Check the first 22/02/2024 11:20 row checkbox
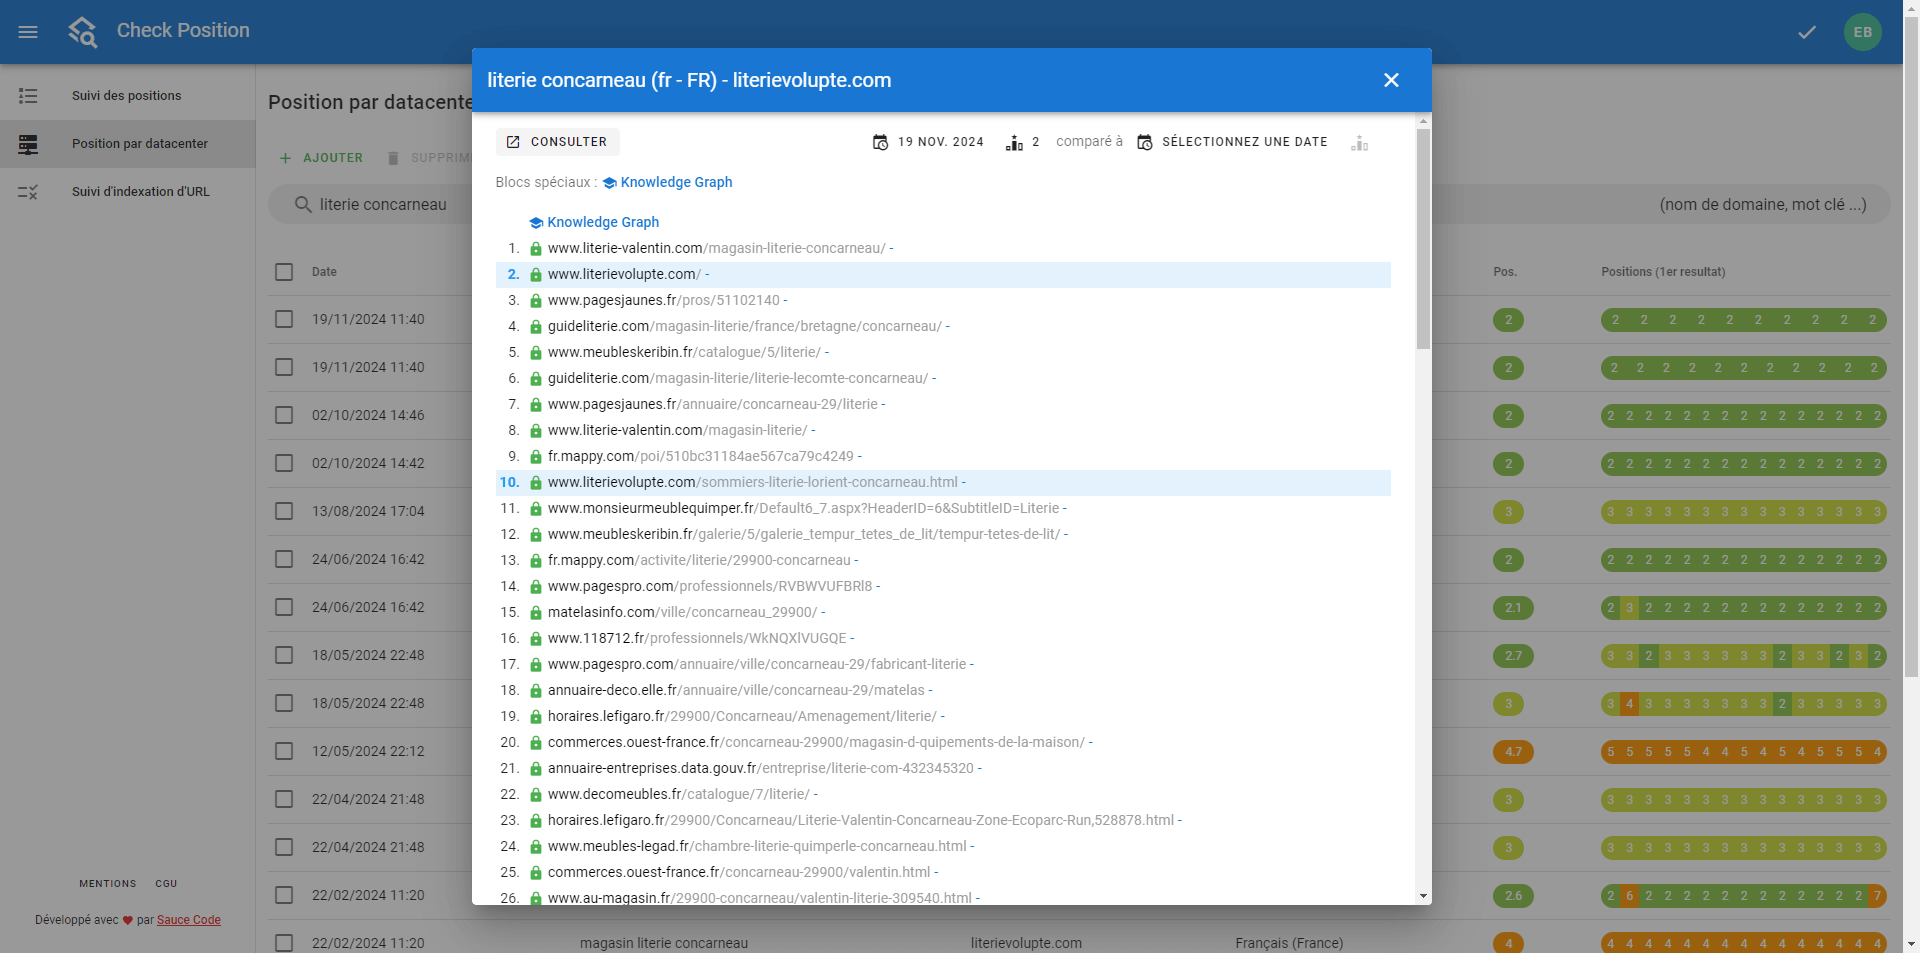Image resolution: width=1920 pixels, height=953 pixels. 284,895
